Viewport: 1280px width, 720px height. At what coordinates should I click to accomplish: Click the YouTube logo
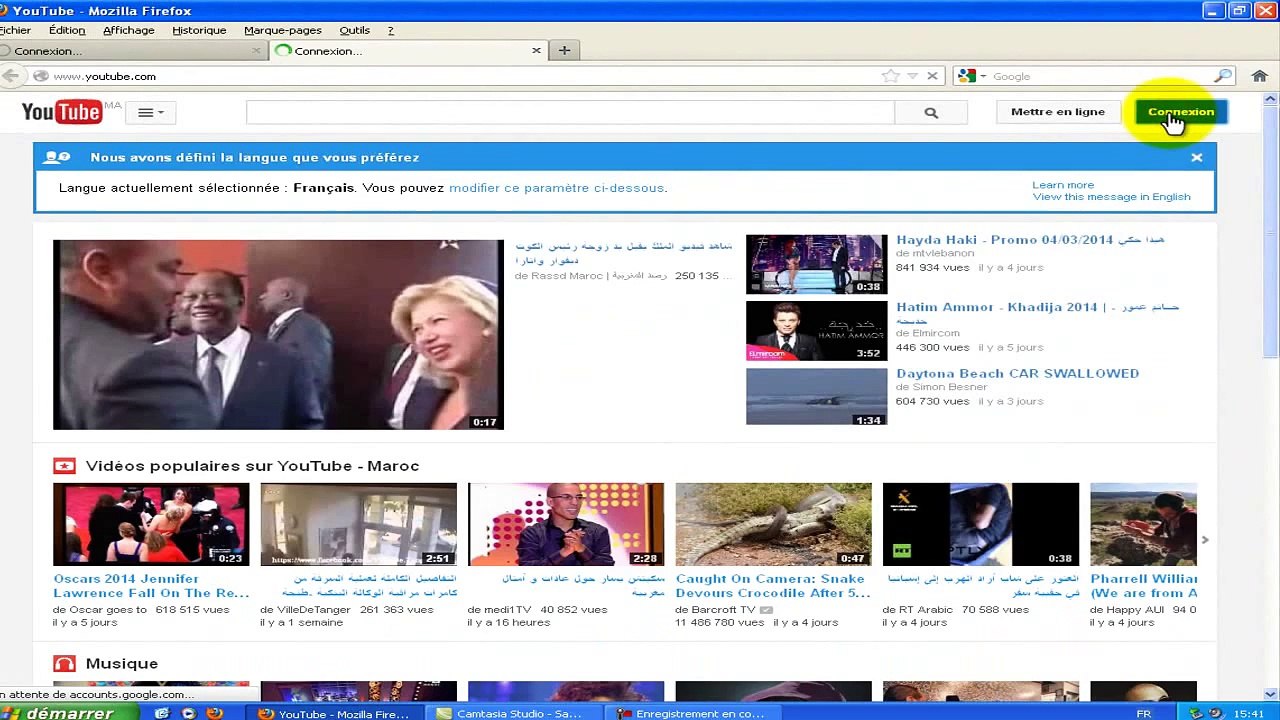tap(62, 112)
